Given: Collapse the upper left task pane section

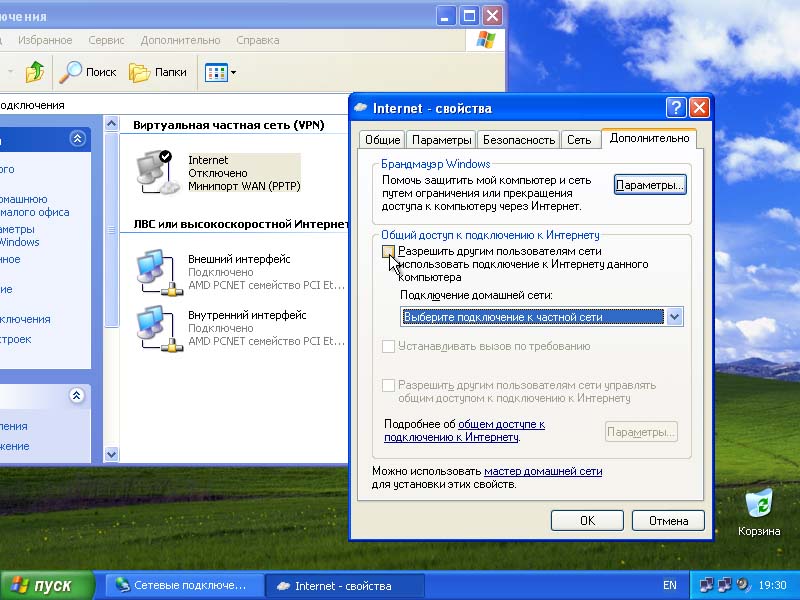Looking at the screenshot, I should coord(78,138).
